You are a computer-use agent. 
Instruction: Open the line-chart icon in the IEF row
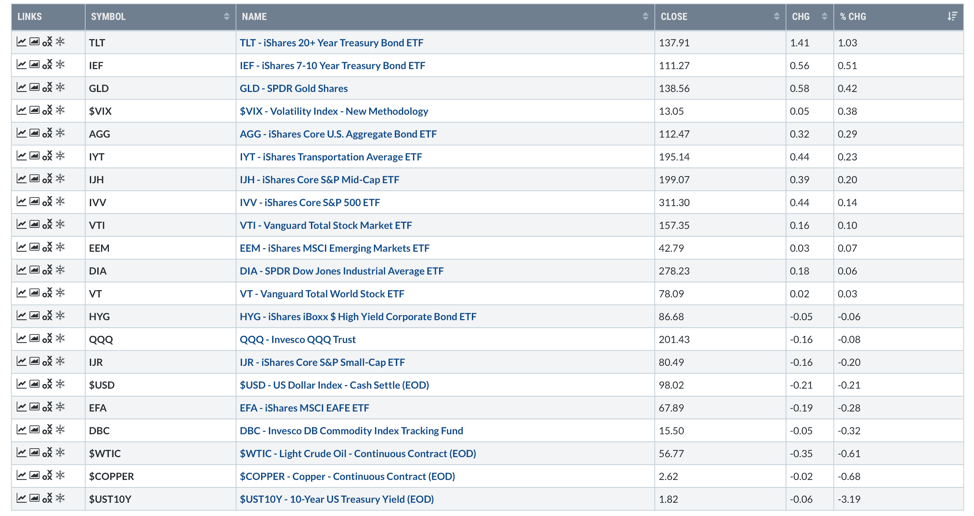tap(21, 65)
